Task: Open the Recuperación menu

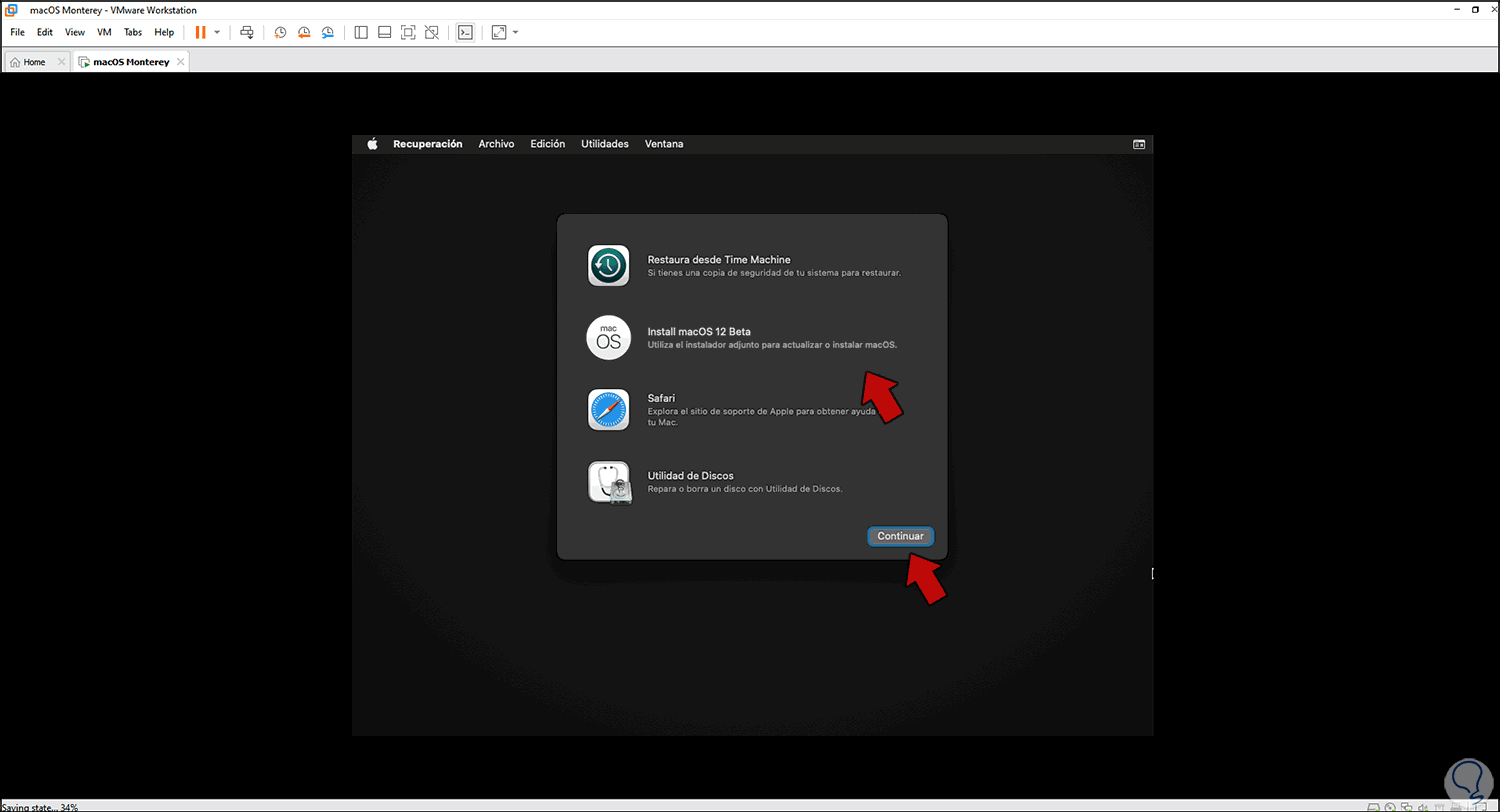Action: [428, 144]
